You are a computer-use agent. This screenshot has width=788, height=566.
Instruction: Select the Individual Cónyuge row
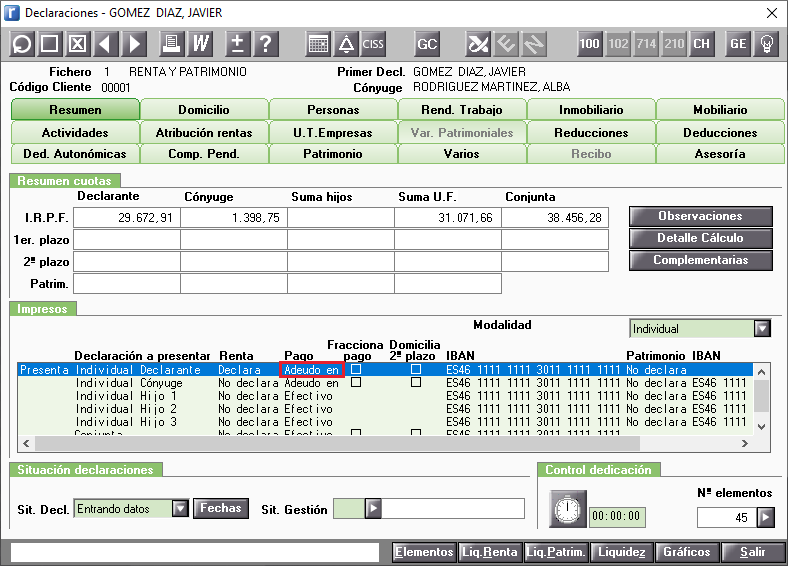point(385,383)
